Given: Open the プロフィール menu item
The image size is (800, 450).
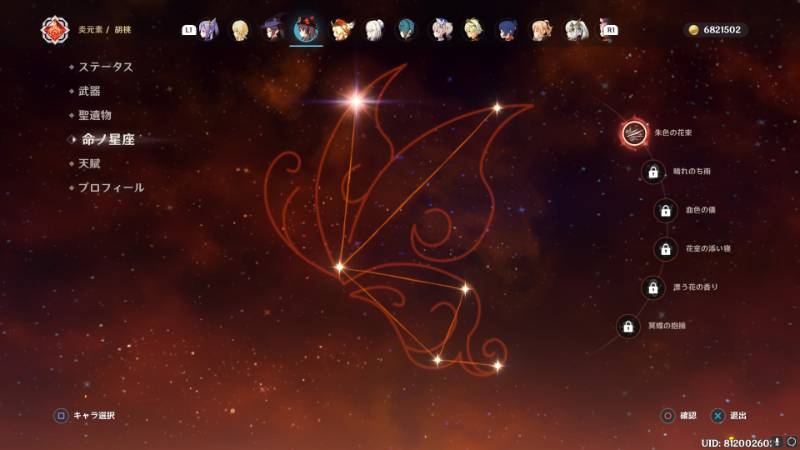Looking at the screenshot, I should [x=111, y=188].
